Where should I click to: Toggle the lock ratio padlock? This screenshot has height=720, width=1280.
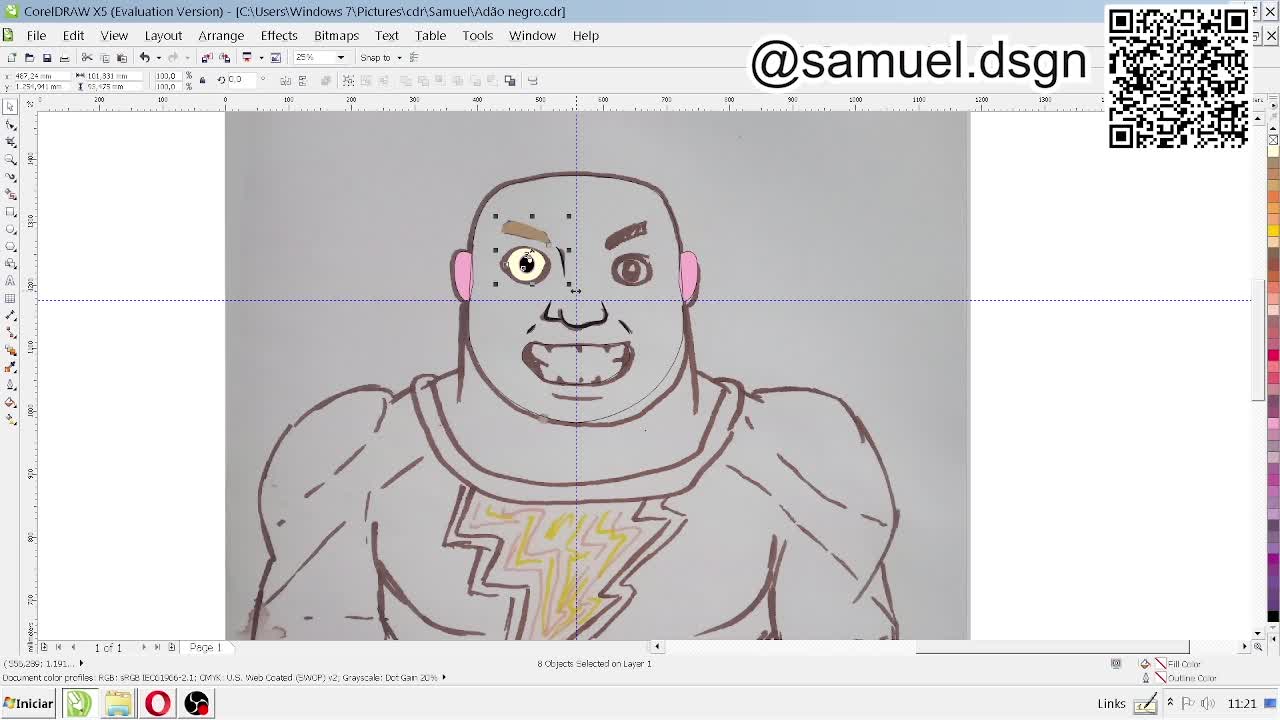[202, 80]
